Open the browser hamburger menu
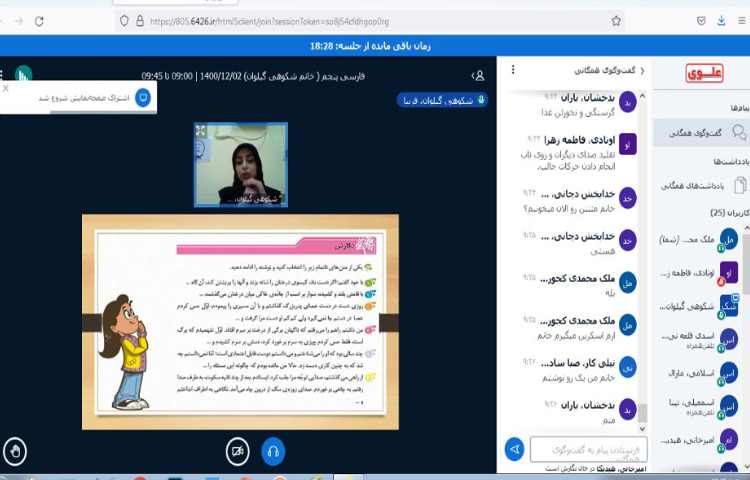The width and height of the screenshot is (750, 480). tap(742, 21)
